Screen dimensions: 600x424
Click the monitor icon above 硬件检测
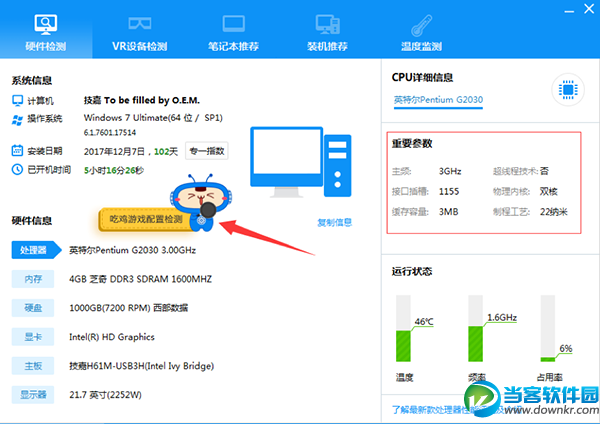tap(46, 24)
